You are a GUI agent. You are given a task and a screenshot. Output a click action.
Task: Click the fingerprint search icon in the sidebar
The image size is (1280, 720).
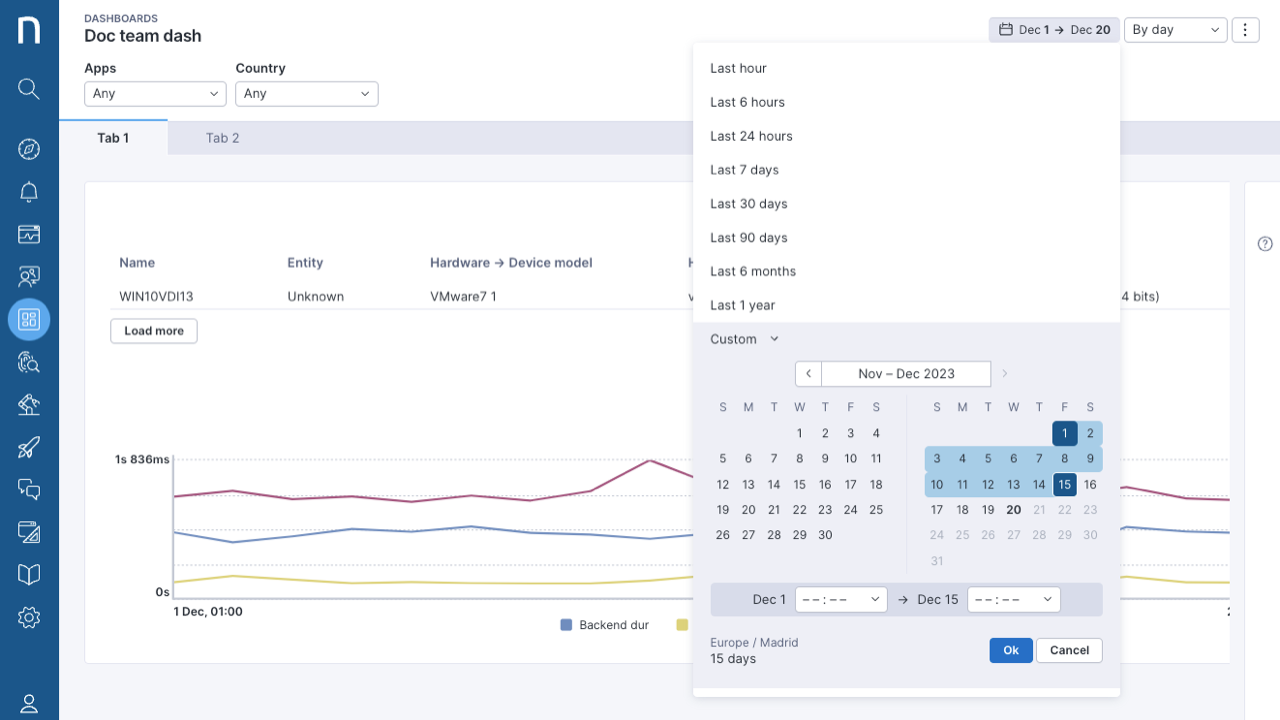tap(29, 362)
